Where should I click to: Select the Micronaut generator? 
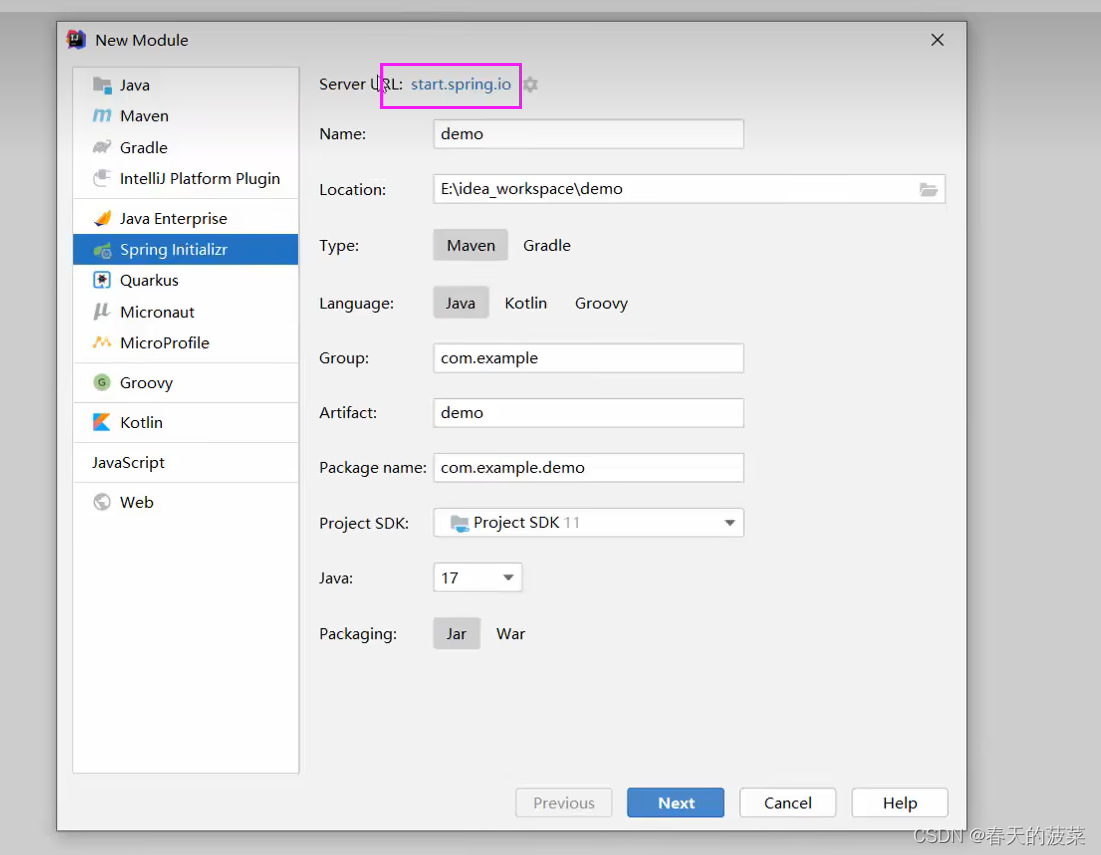point(158,311)
